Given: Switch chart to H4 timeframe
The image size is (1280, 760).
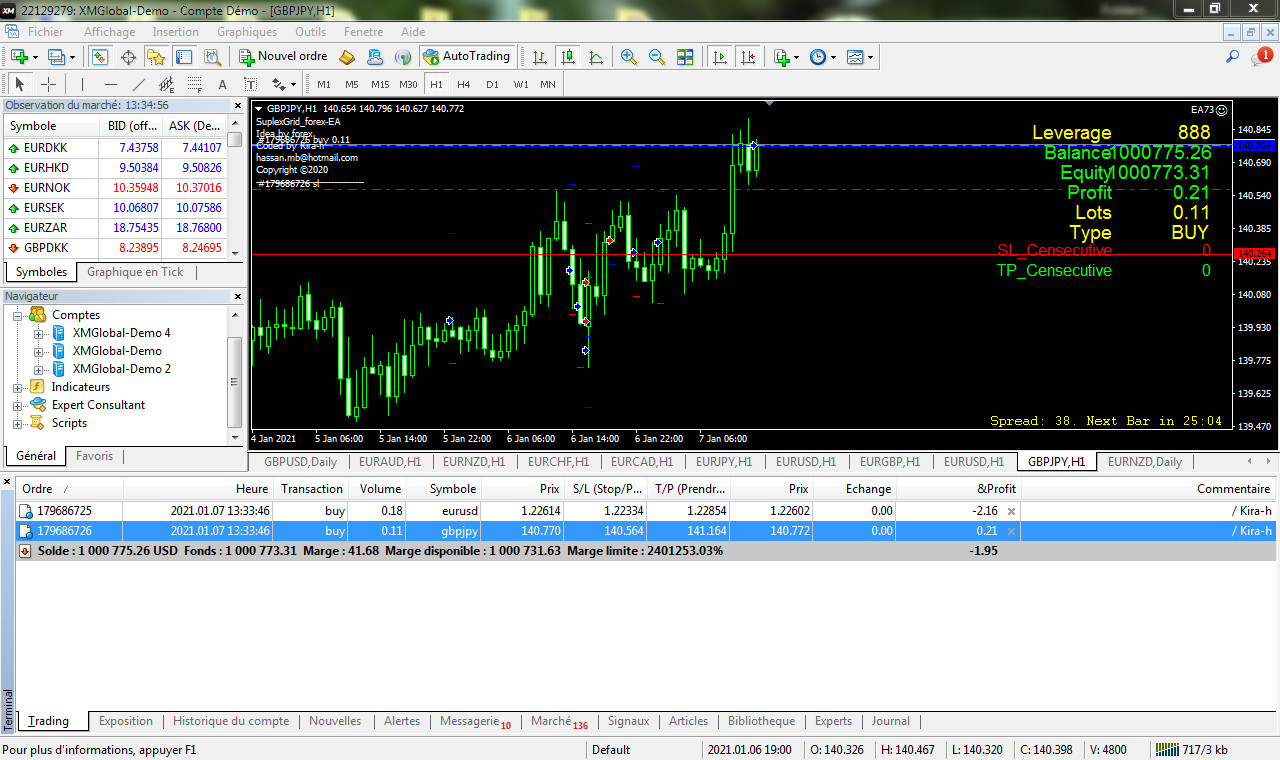Looking at the screenshot, I should (x=464, y=84).
